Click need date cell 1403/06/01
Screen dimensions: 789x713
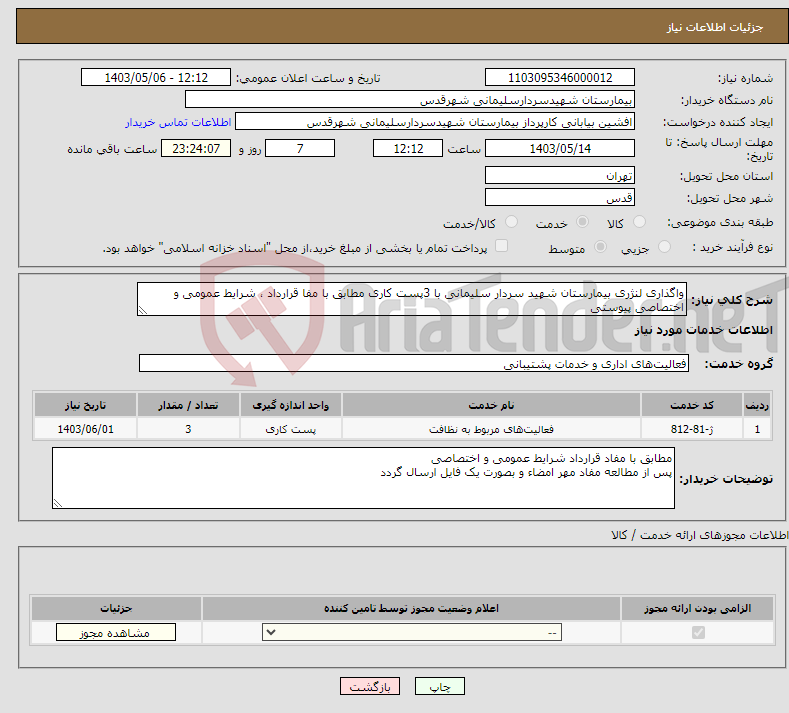[x=86, y=429]
